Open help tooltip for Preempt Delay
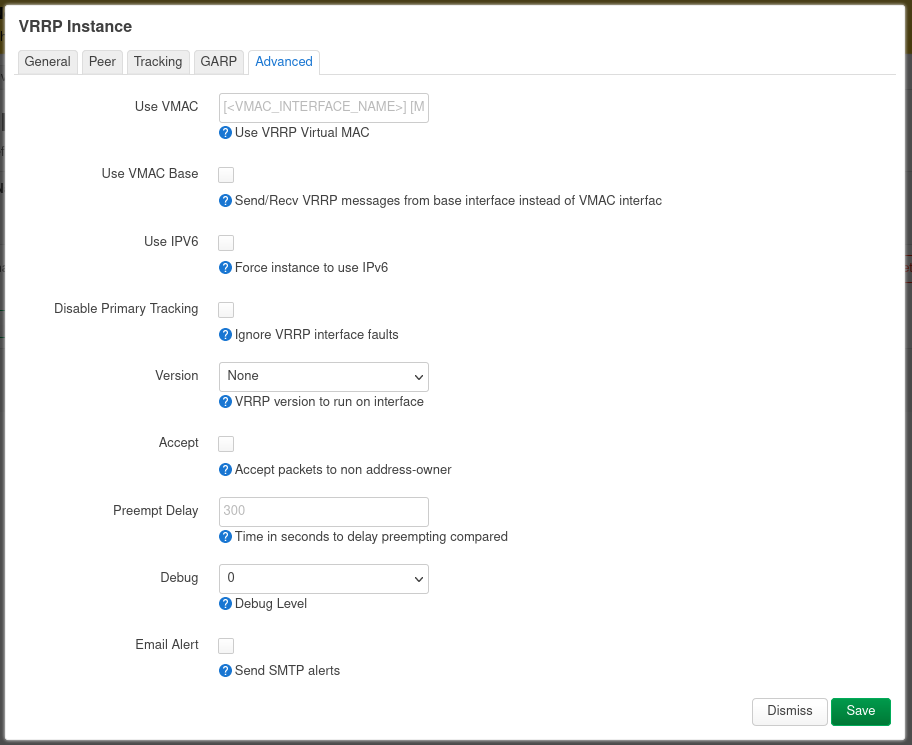Viewport: 912px width, 745px height. pyautogui.click(x=225, y=536)
